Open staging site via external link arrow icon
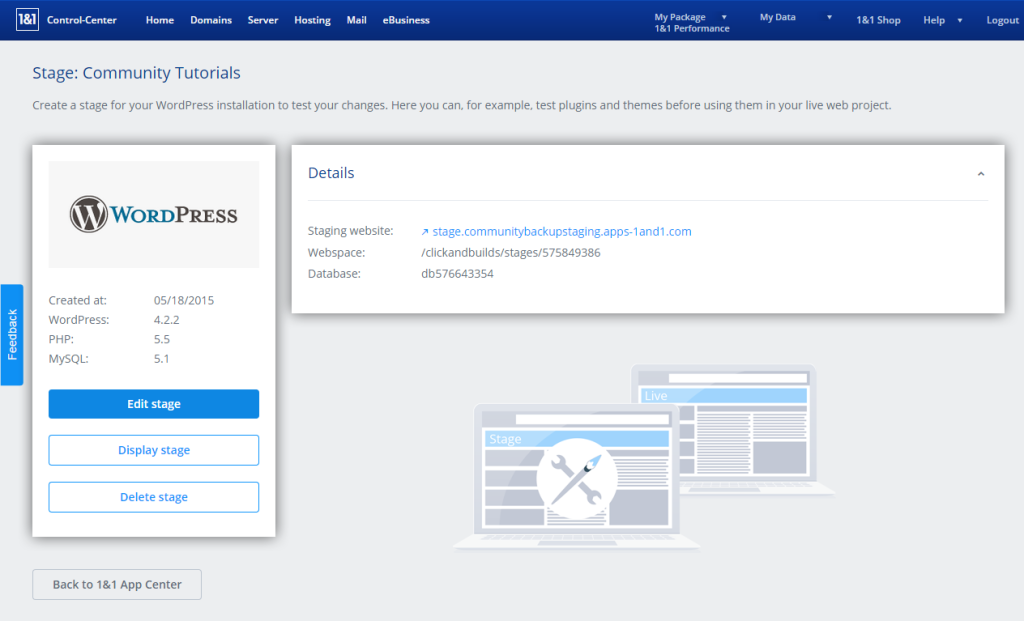This screenshot has width=1024, height=621. click(425, 231)
